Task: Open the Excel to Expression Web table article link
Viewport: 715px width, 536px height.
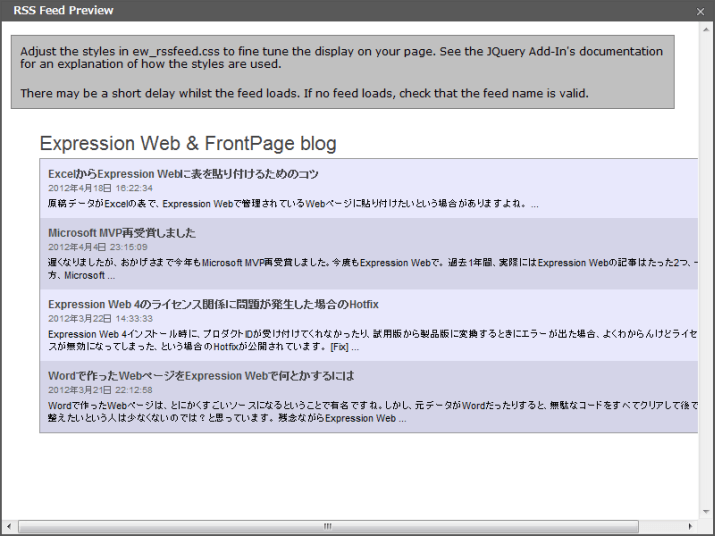Action: point(183,174)
